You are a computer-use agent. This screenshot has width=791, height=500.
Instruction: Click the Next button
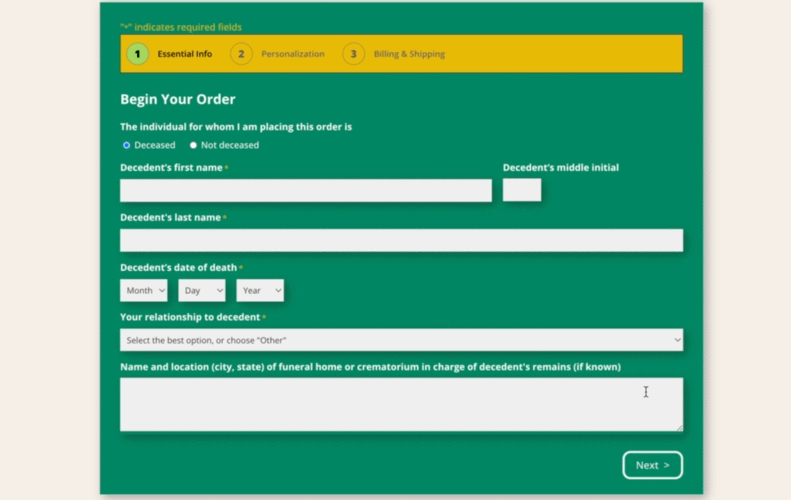point(652,465)
